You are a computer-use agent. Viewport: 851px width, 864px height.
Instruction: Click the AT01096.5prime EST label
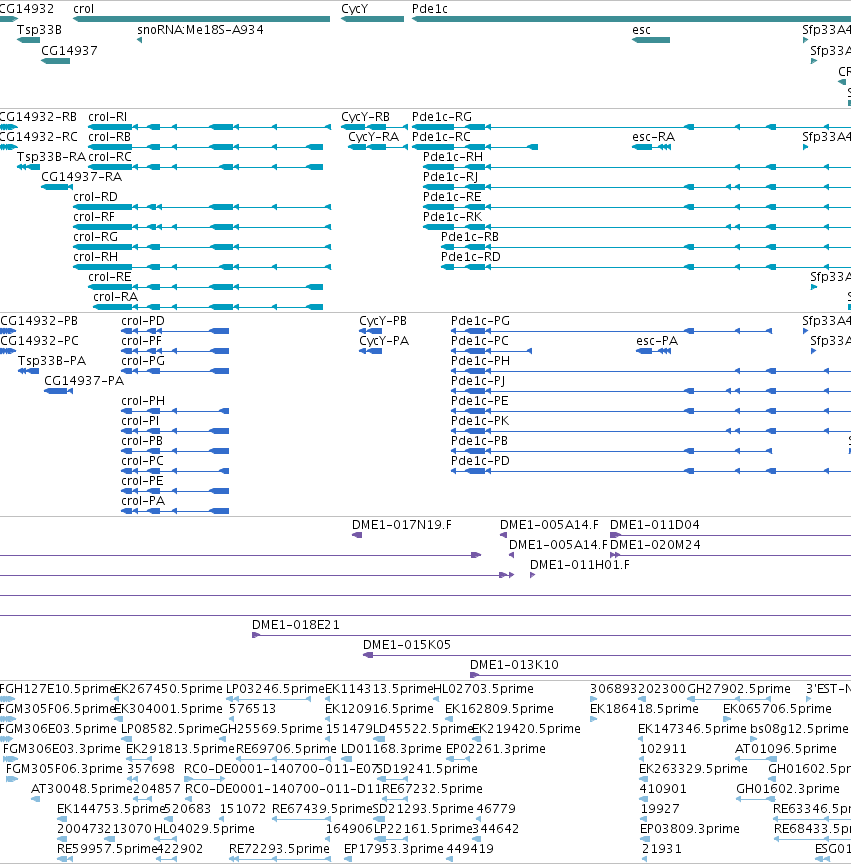click(x=786, y=749)
